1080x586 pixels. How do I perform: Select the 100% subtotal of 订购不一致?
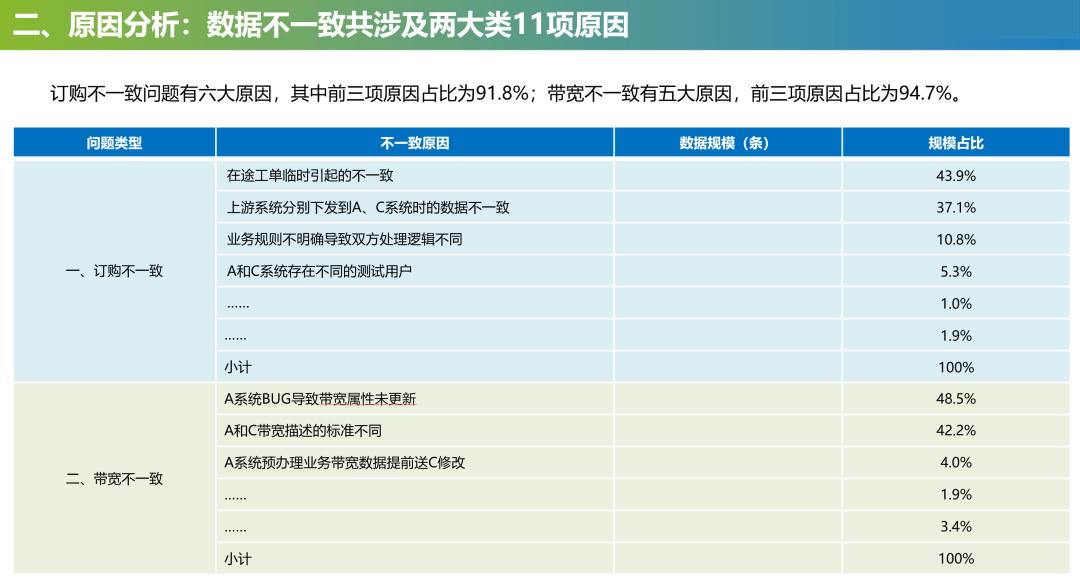(955, 367)
